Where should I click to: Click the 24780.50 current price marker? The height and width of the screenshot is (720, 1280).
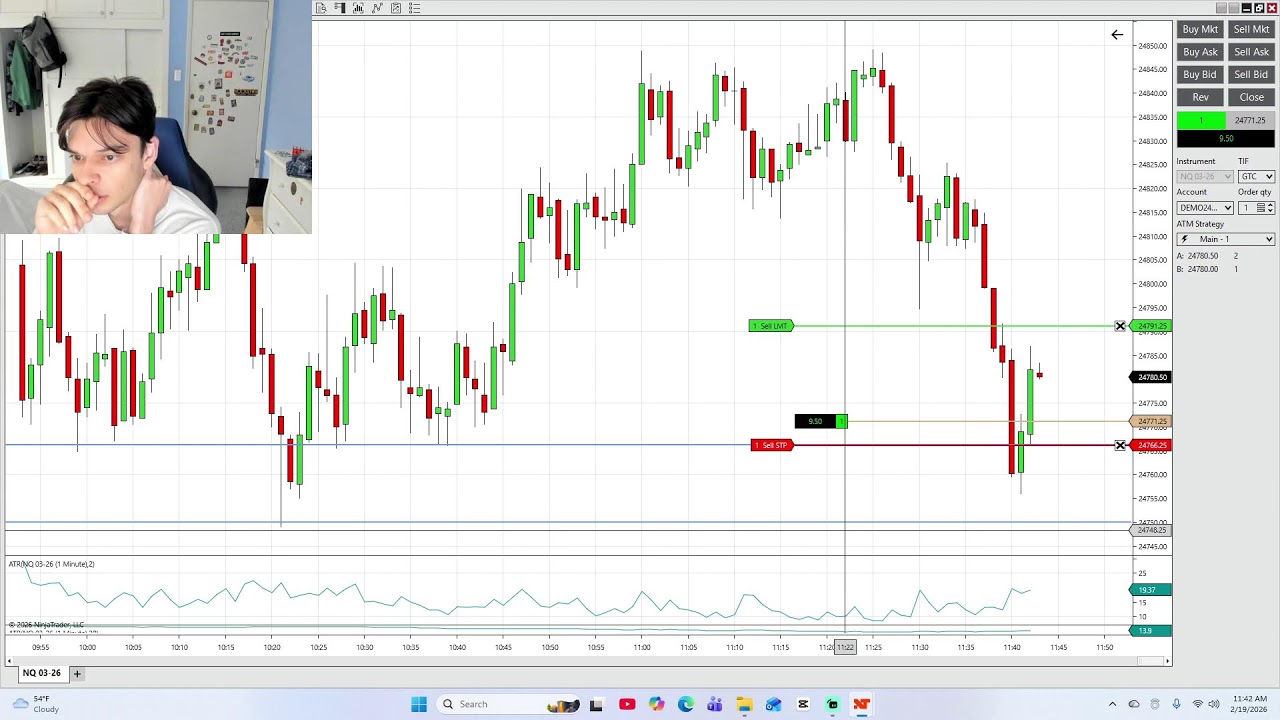pos(1151,377)
